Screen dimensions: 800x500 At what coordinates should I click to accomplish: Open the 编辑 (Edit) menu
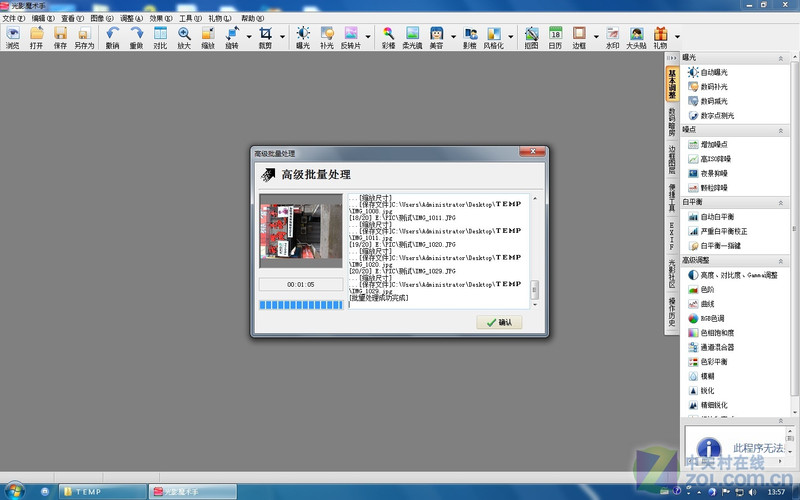[43, 18]
